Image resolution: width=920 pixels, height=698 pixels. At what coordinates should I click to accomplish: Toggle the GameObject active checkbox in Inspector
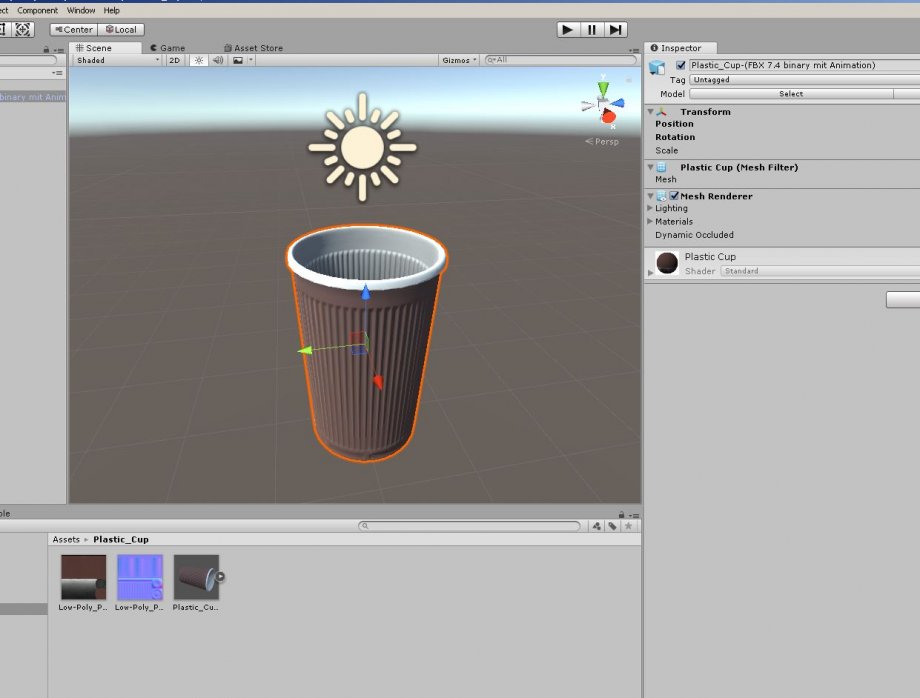point(681,64)
